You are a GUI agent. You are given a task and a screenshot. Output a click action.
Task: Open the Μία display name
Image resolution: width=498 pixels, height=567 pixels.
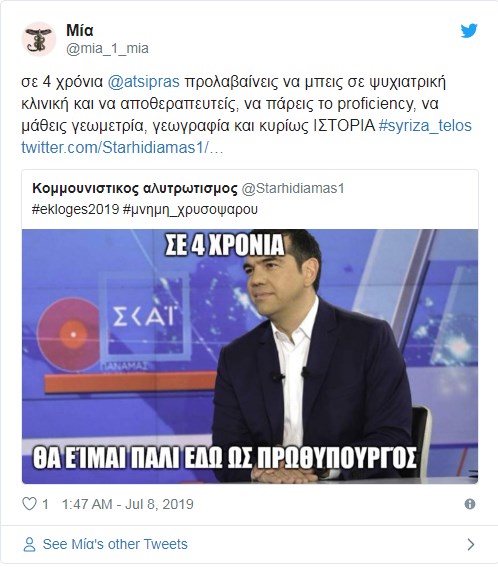point(80,30)
